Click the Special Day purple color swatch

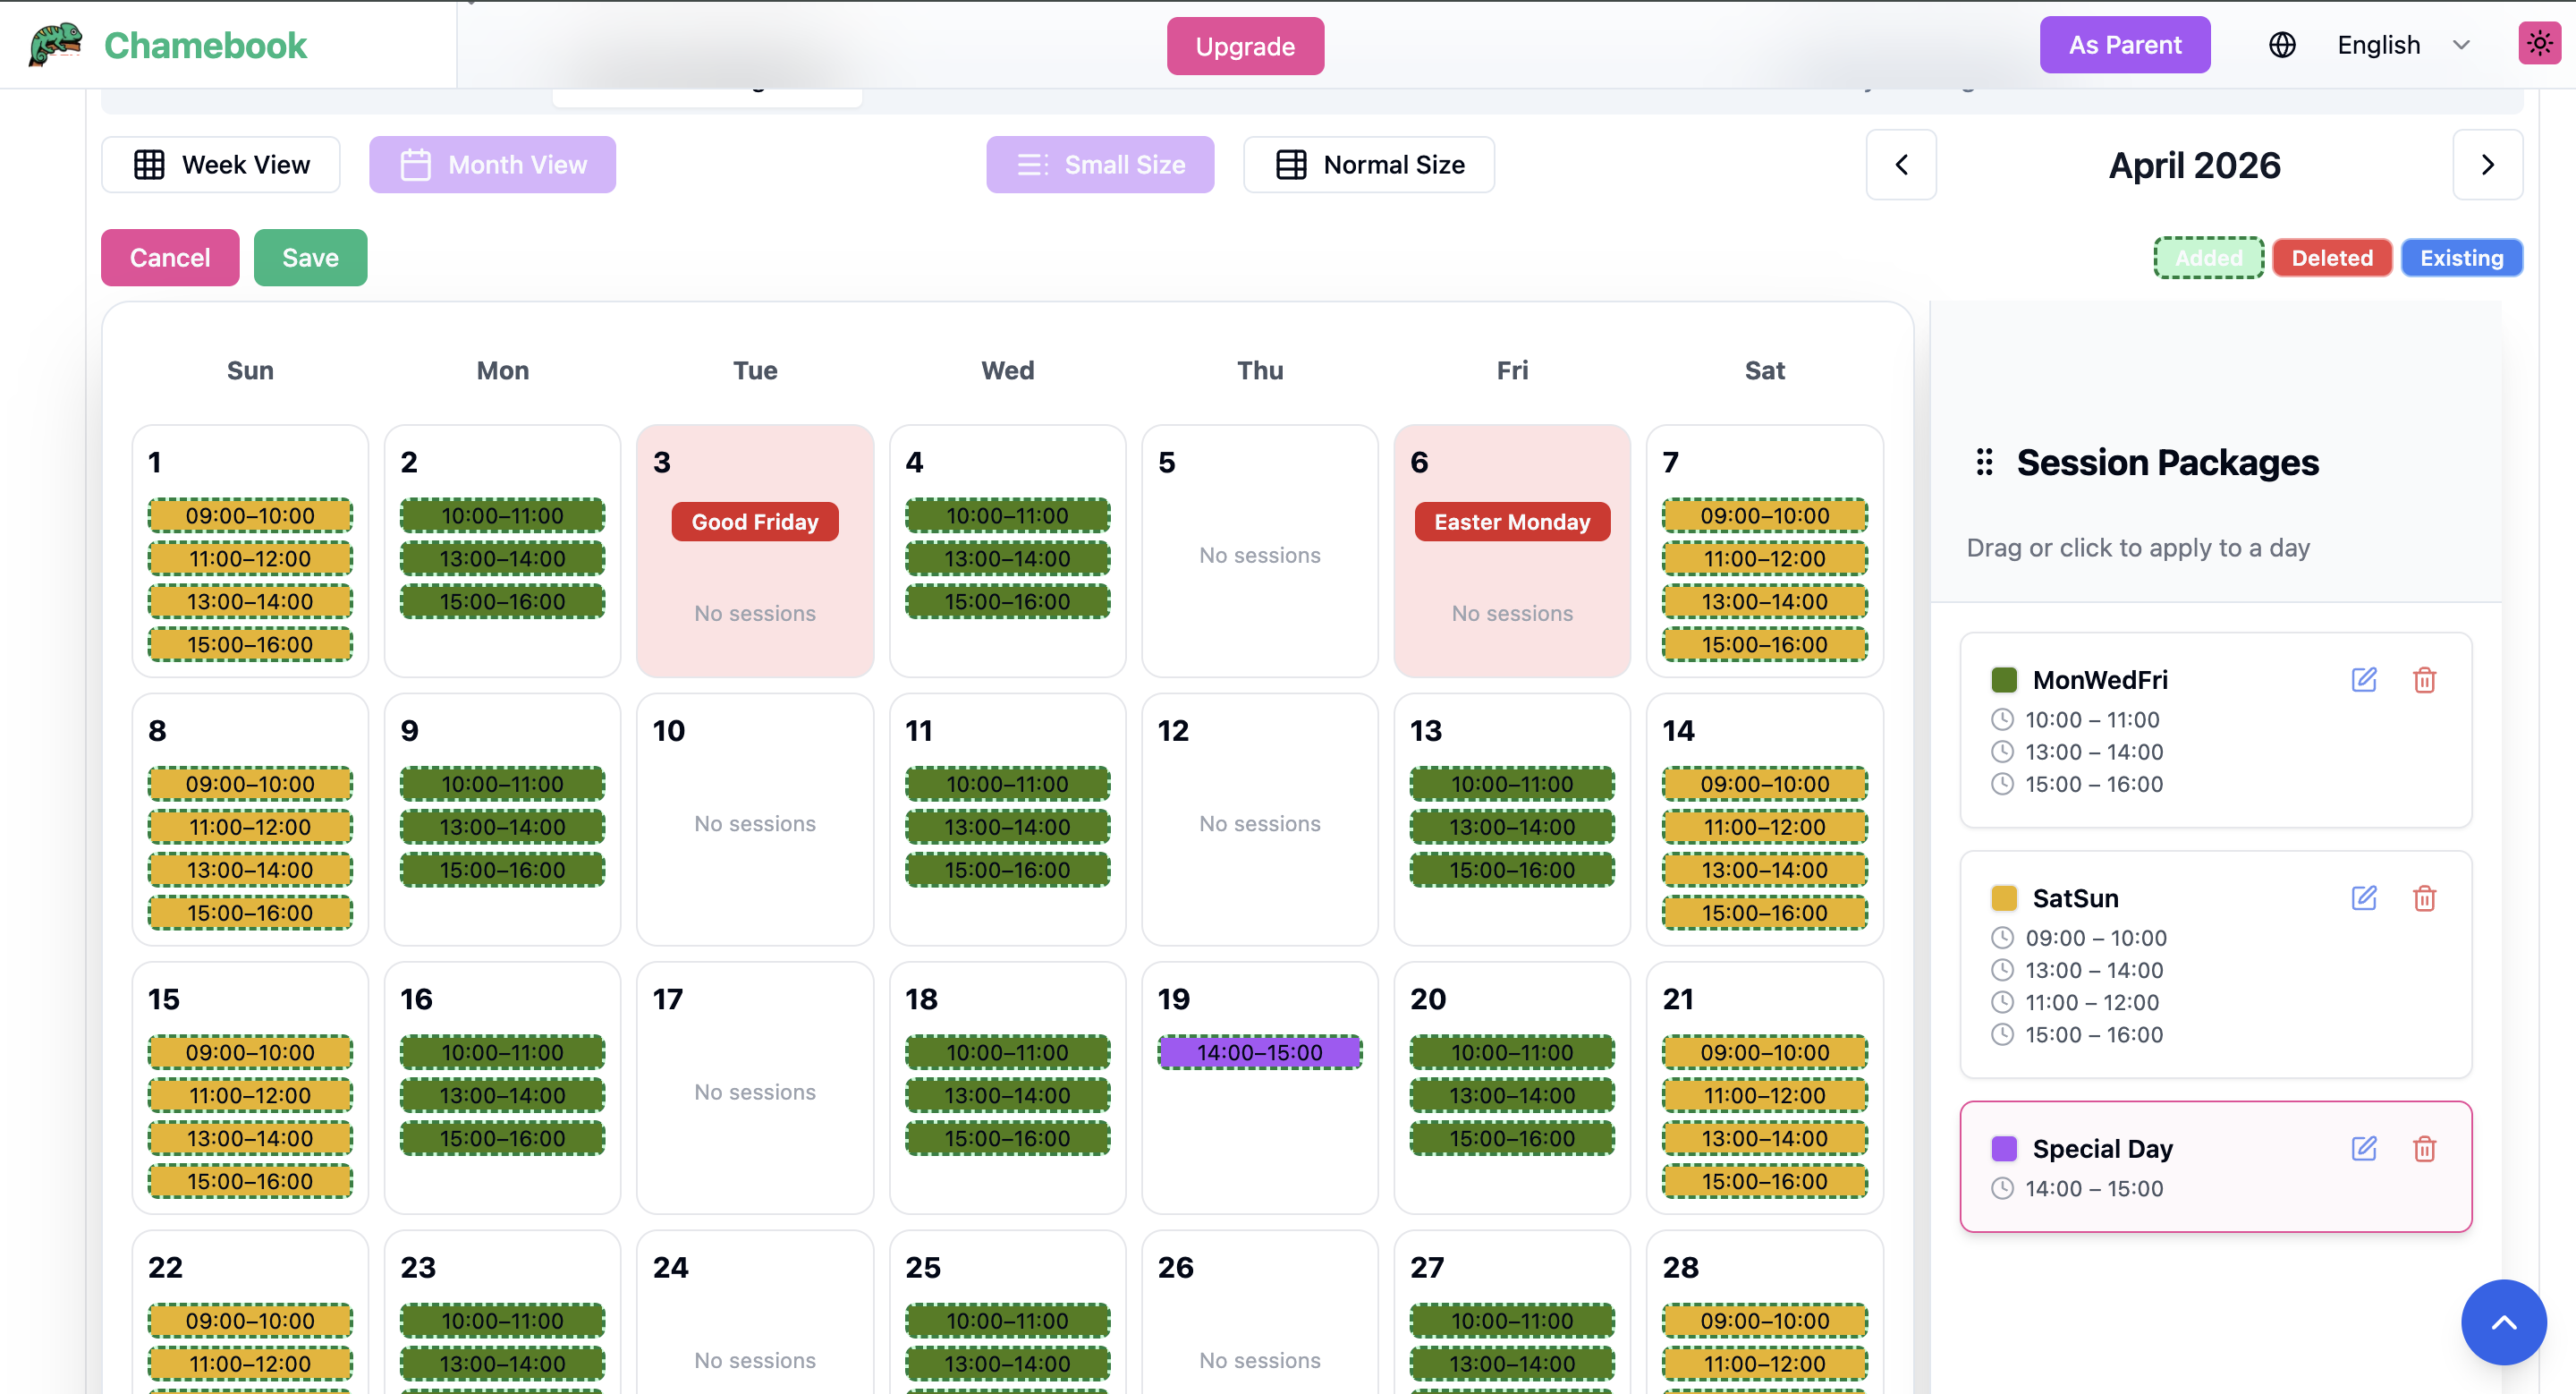(2004, 1148)
